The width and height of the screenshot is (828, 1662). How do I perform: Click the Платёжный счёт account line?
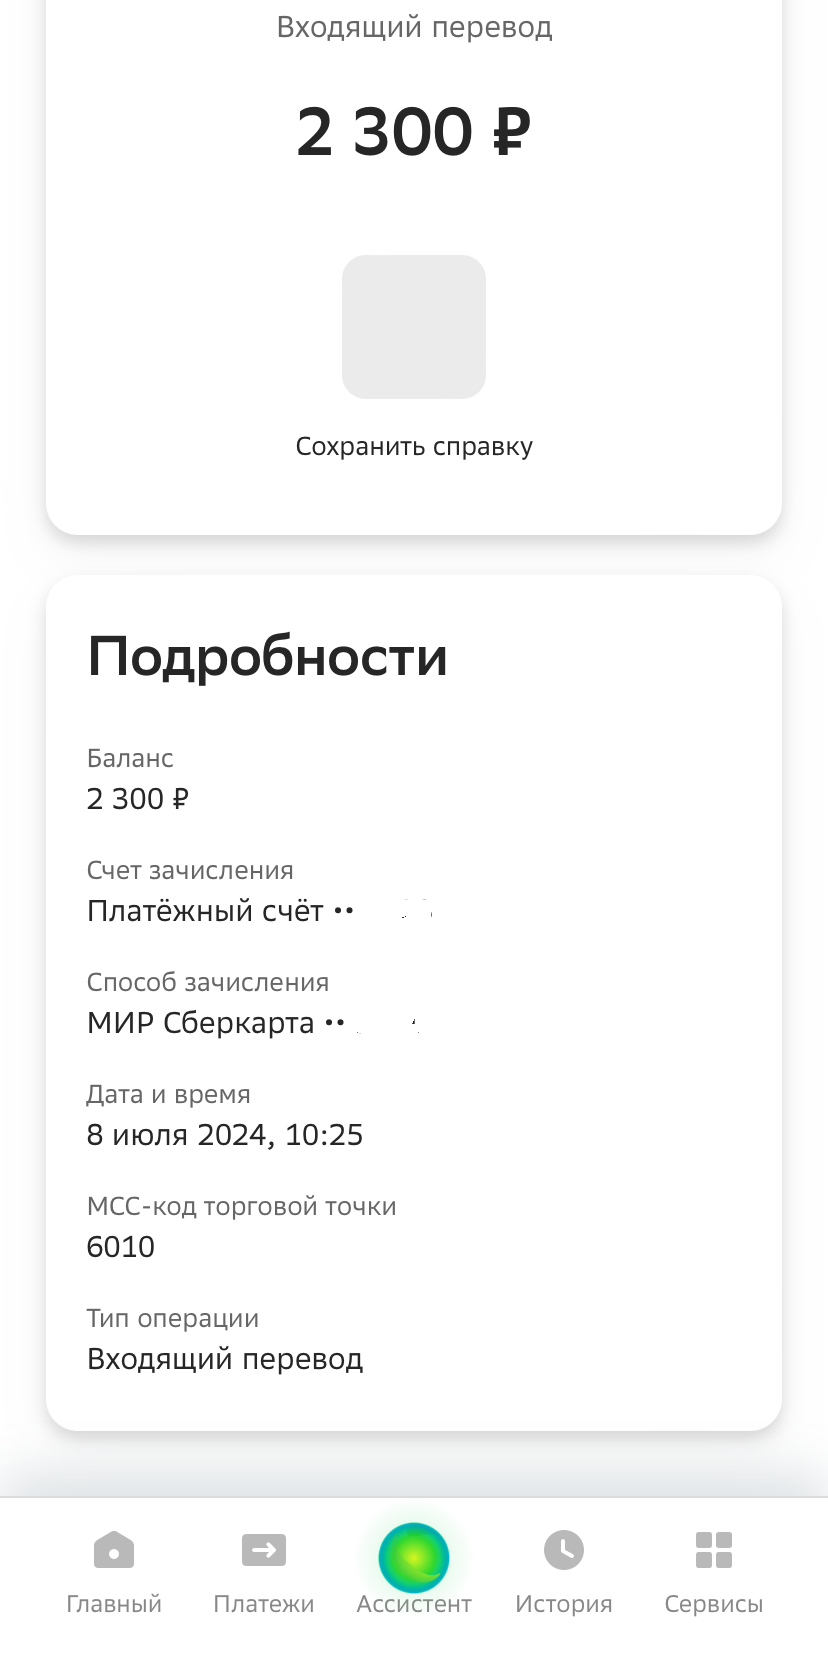coord(220,911)
